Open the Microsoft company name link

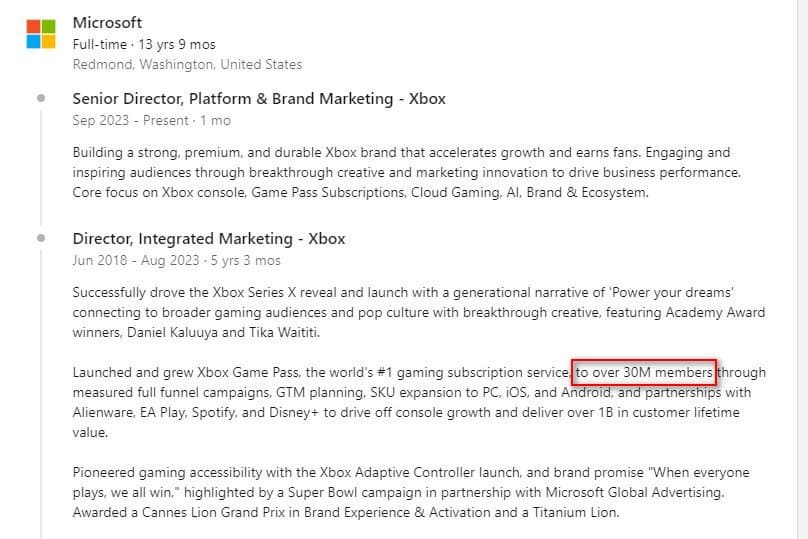click(107, 23)
